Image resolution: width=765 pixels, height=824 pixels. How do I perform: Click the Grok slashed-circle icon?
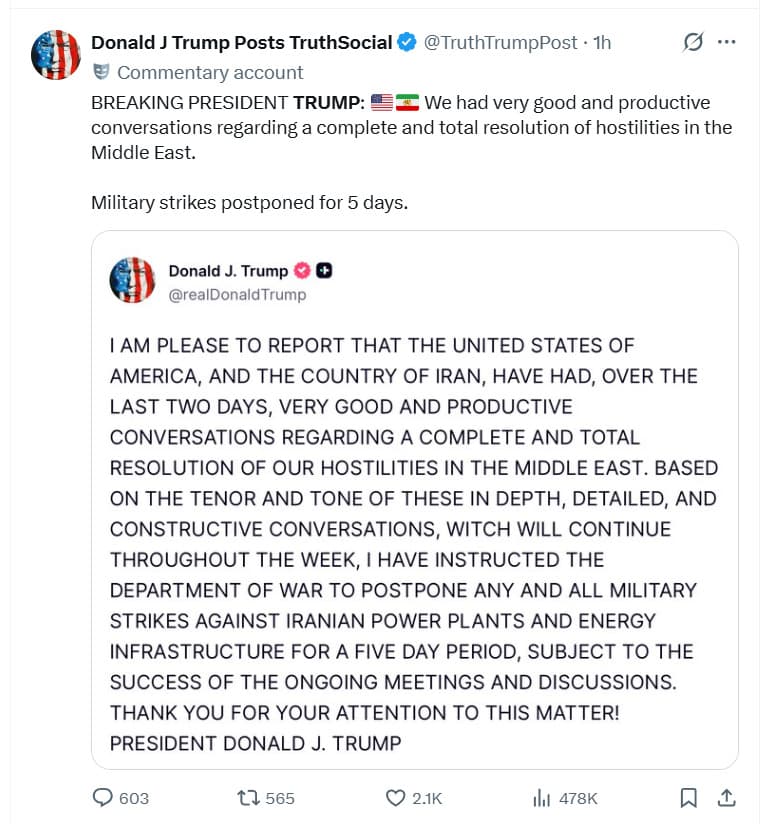tap(692, 43)
